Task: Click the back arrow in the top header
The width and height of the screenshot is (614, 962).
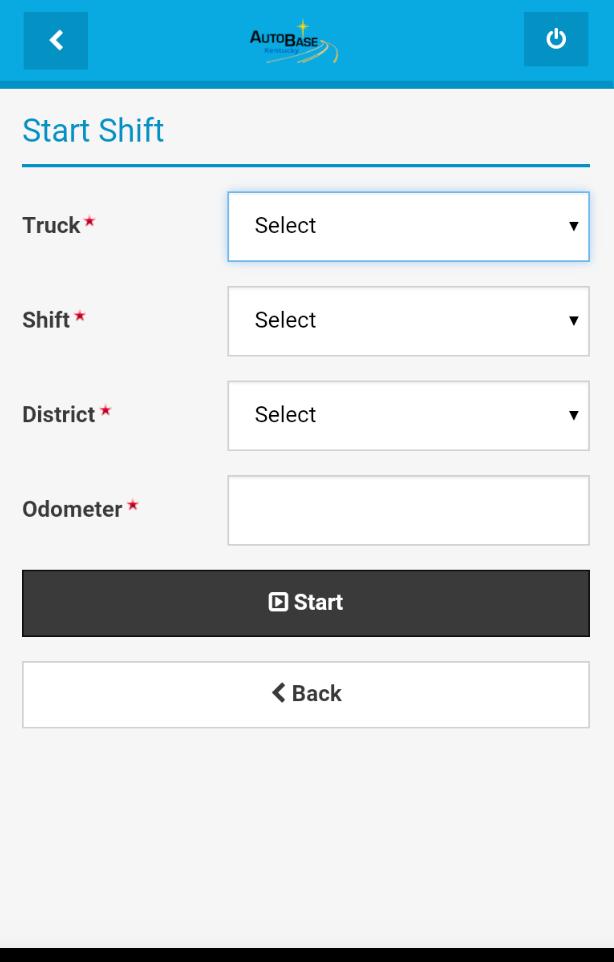Action: [56, 40]
